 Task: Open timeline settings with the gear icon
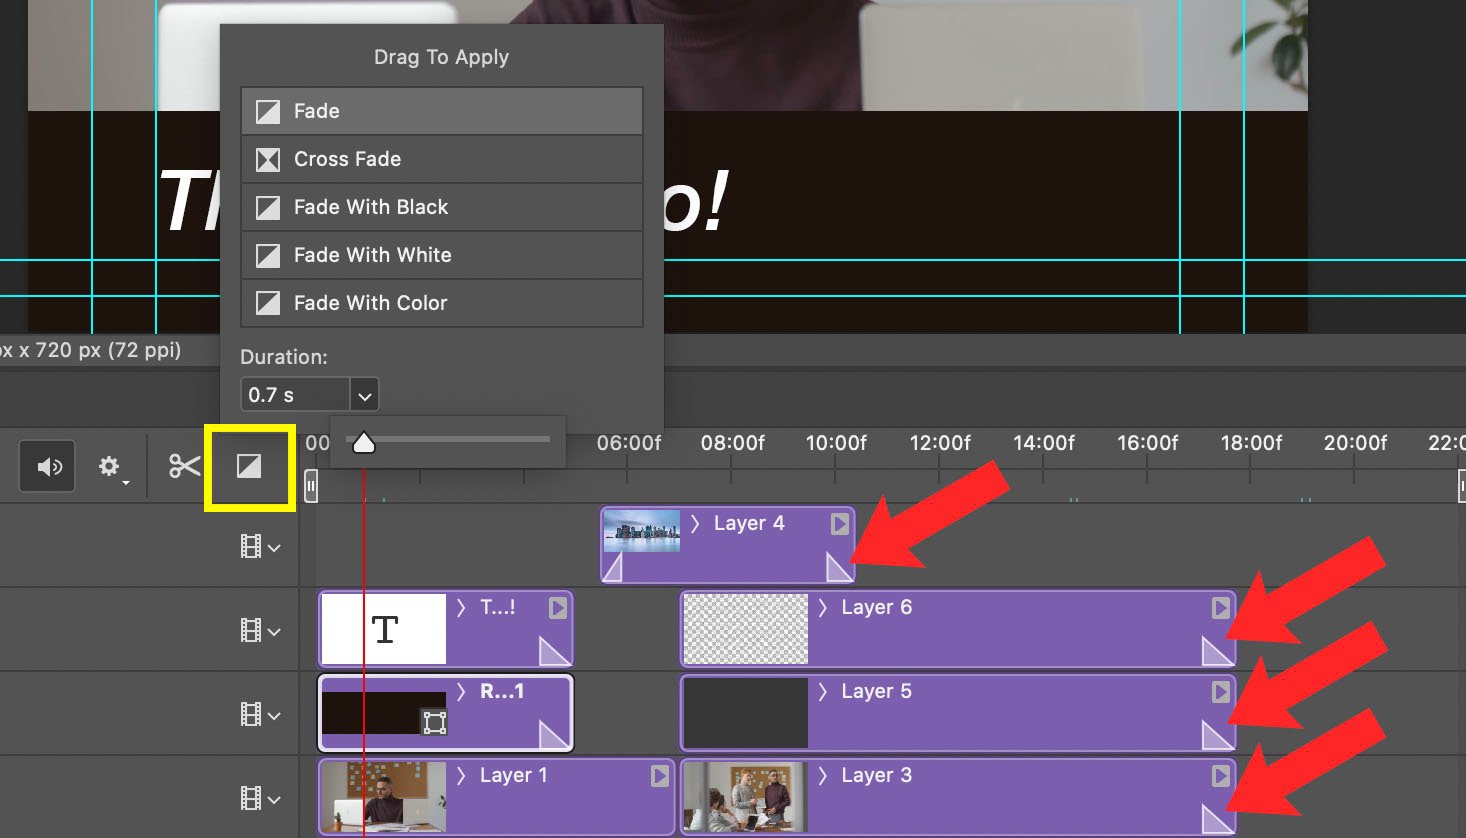[x=111, y=466]
